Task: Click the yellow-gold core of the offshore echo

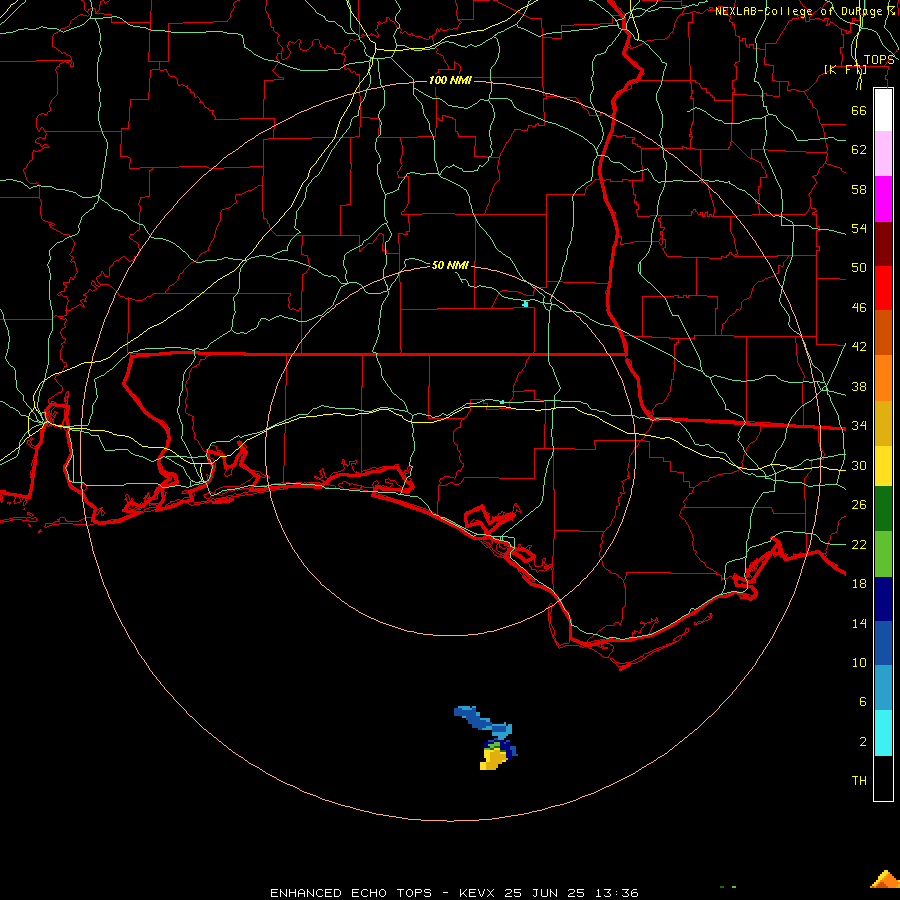Action: click(x=493, y=759)
